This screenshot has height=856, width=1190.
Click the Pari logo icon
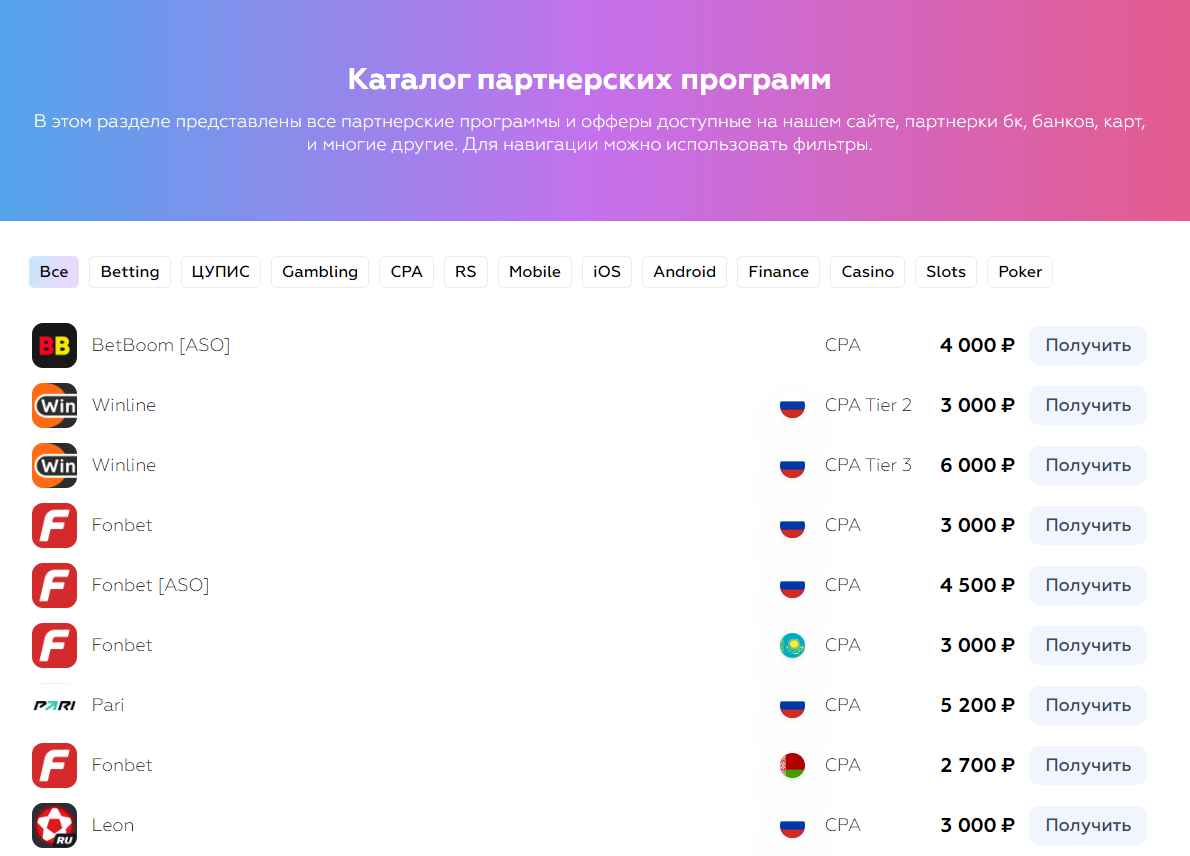pos(54,705)
